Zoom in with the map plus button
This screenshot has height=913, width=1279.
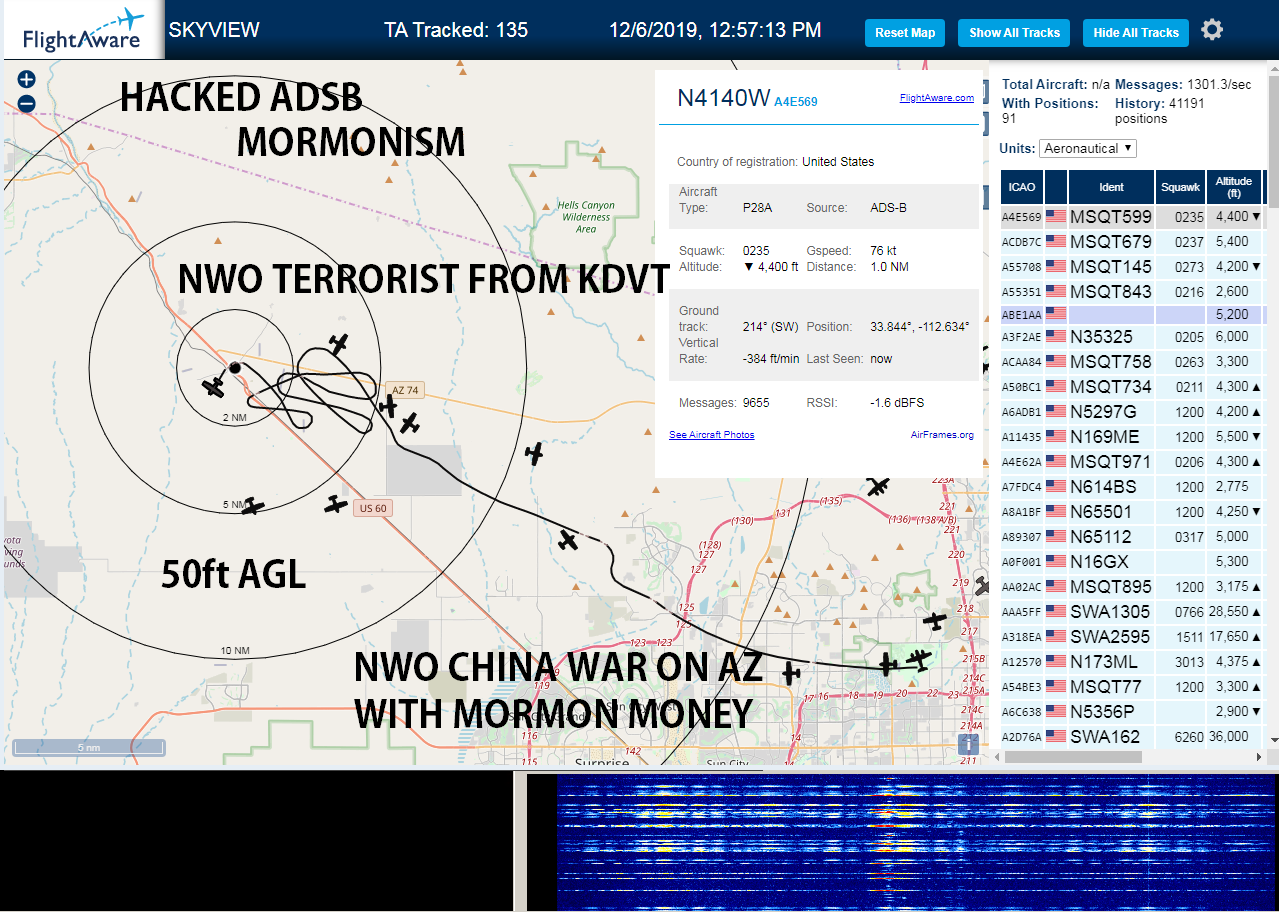[27, 79]
